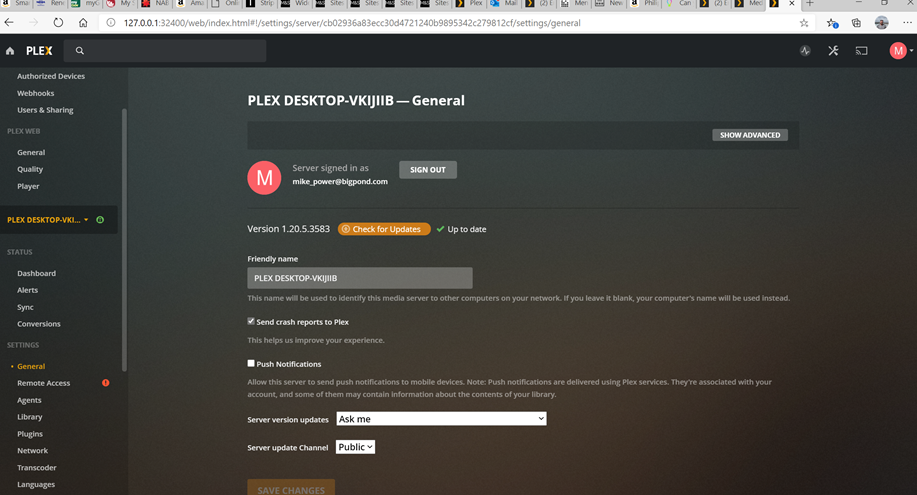Click the browser home icon

pyautogui.click(x=83, y=23)
